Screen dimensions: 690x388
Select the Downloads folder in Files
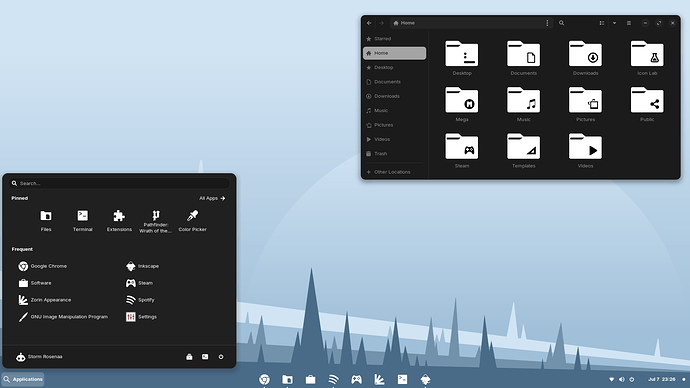[585, 58]
